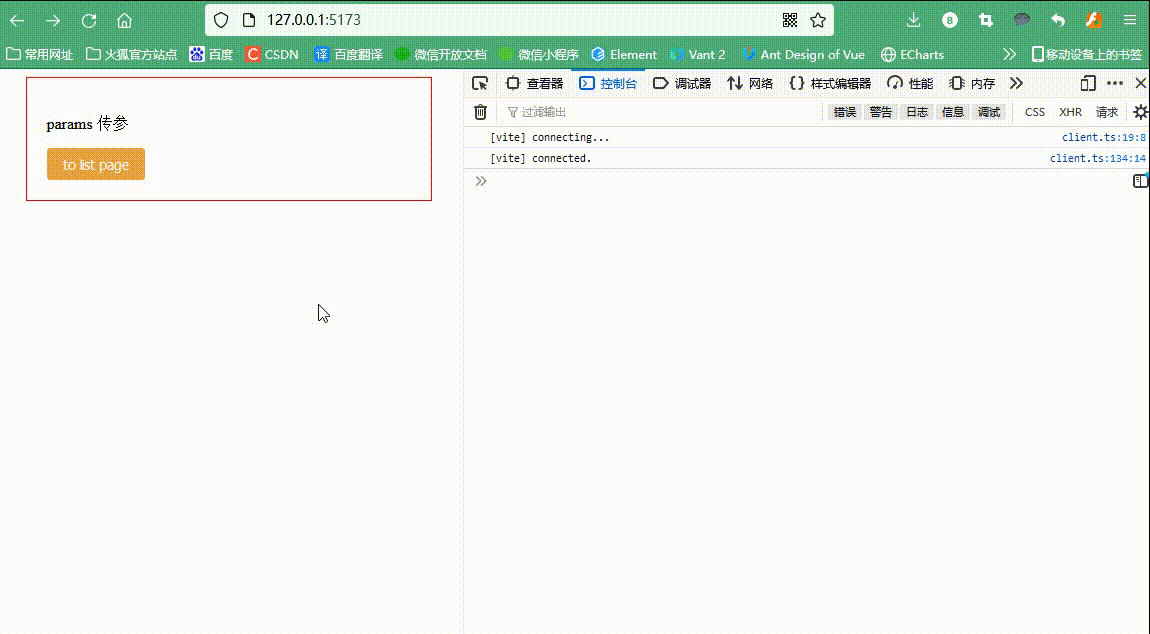Bookmark this page with the star icon
1150x634 pixels.
[818, 19]
